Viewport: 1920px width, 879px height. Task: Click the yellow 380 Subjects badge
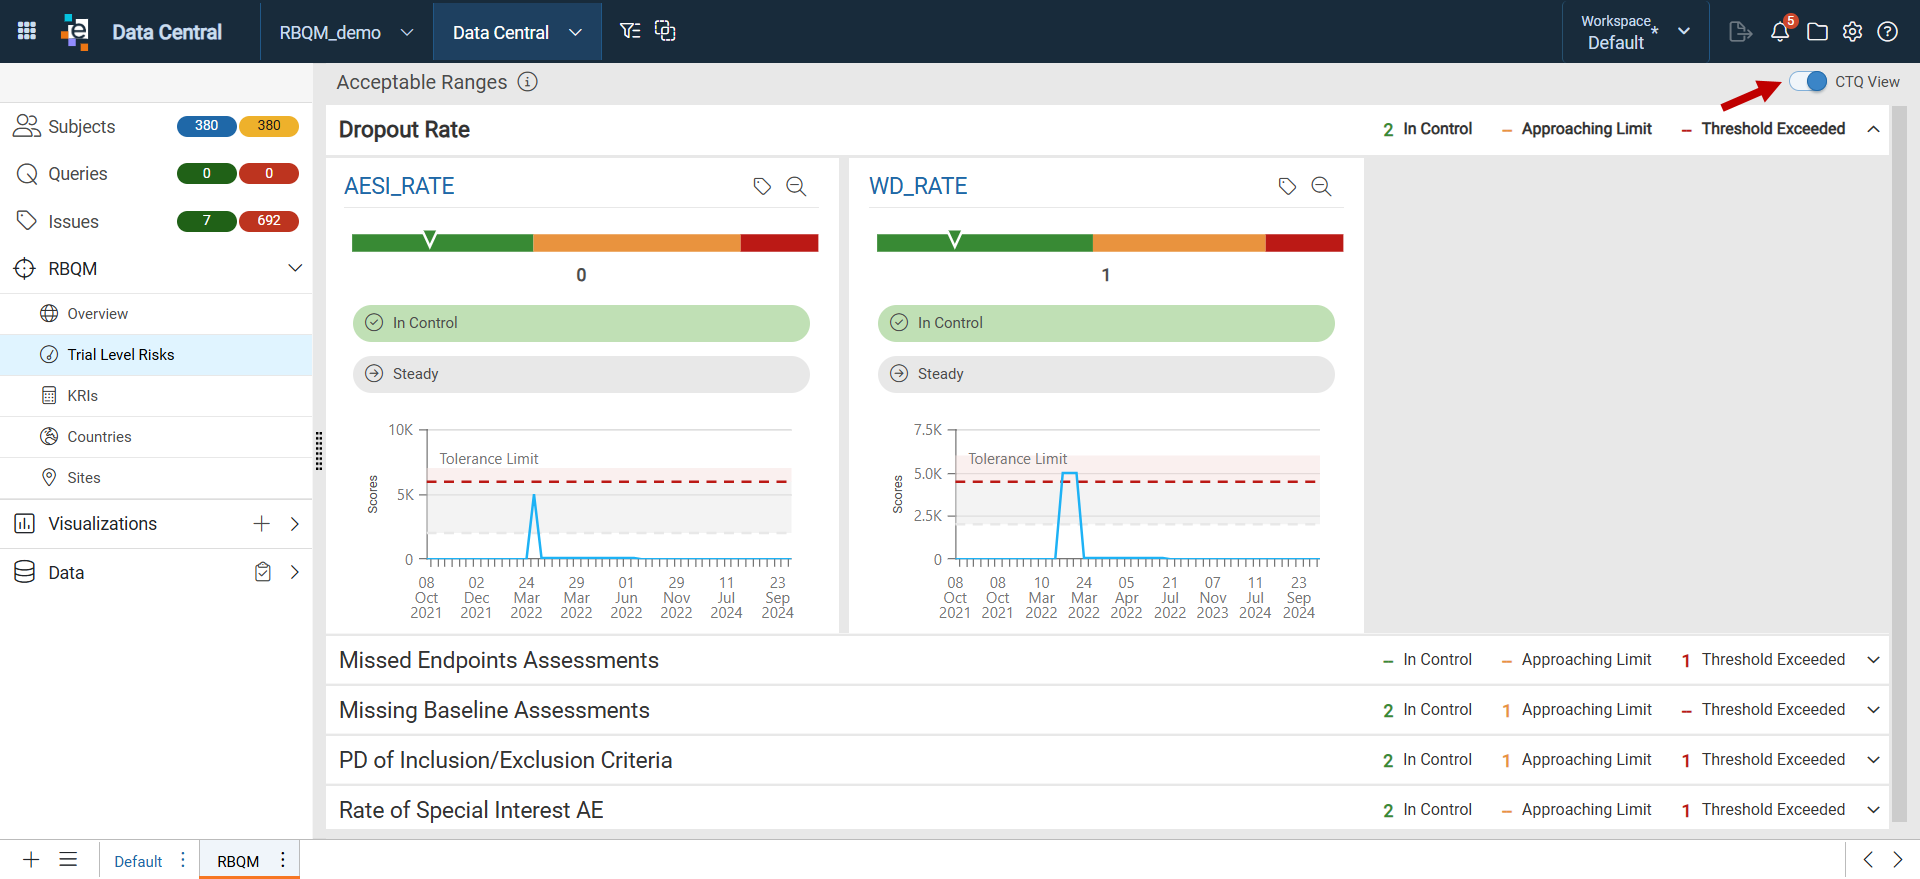269,126
